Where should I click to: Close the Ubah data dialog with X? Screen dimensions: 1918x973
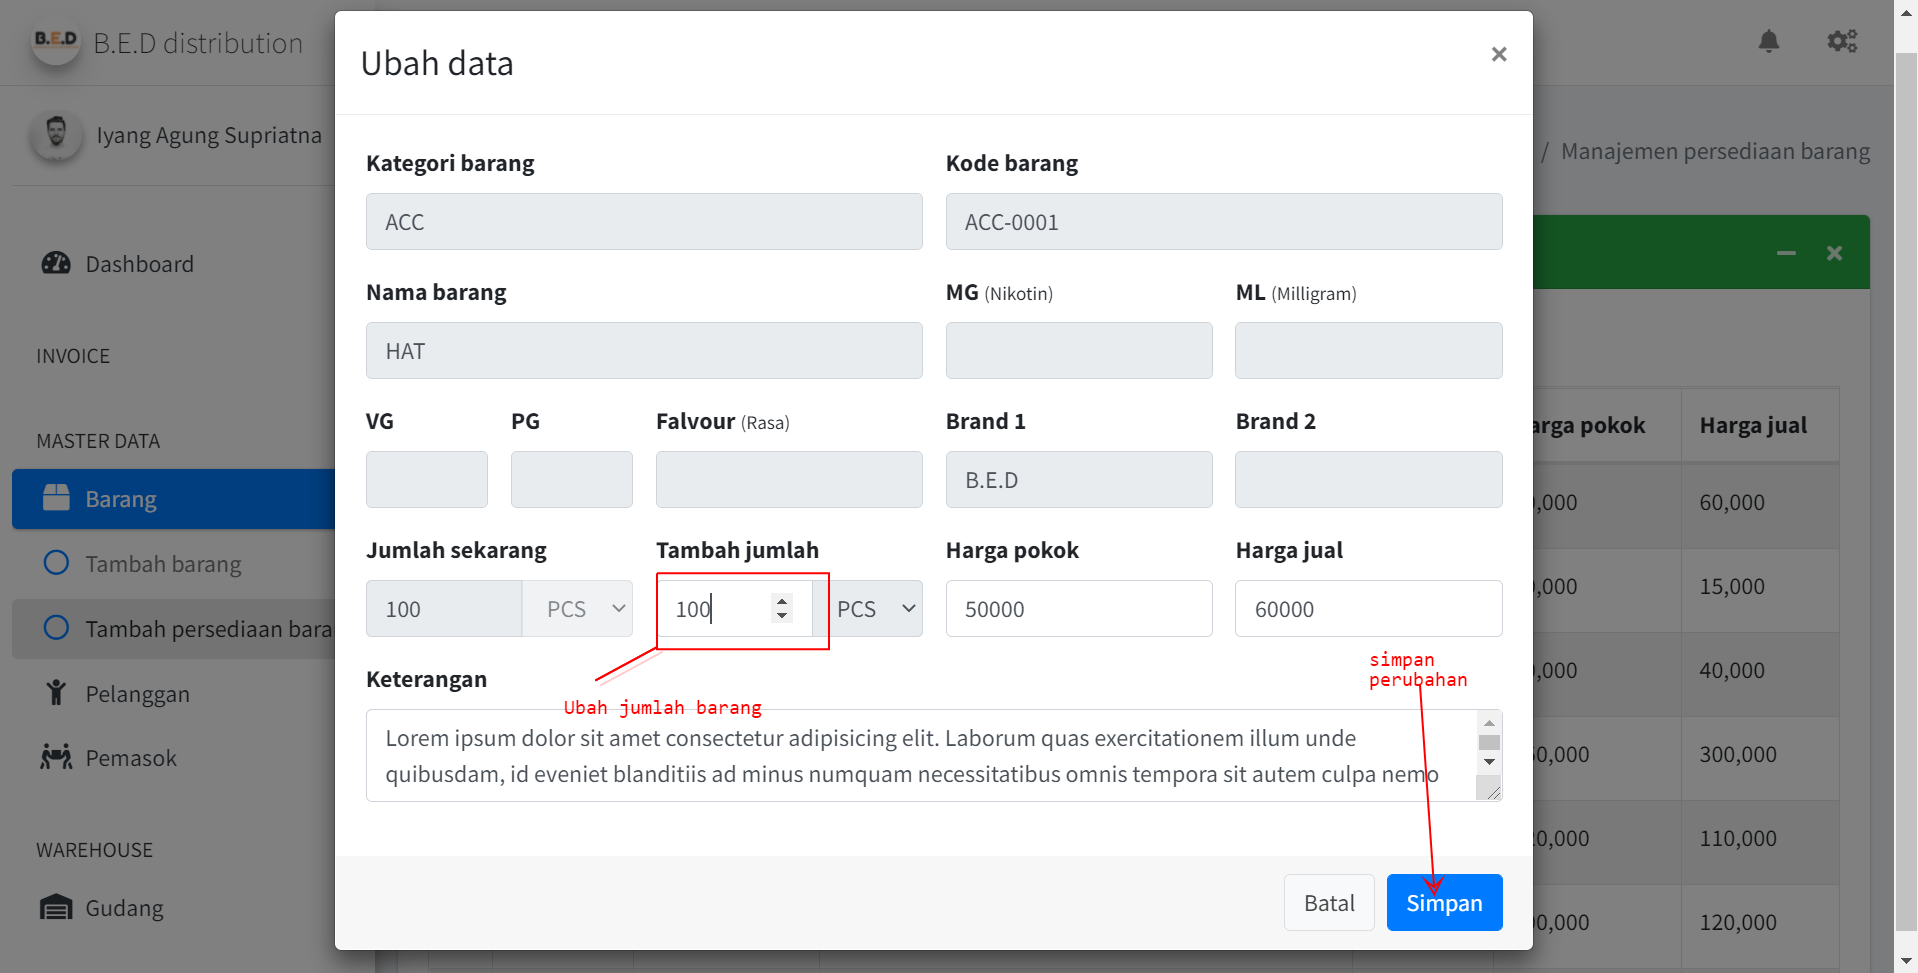1498,54
